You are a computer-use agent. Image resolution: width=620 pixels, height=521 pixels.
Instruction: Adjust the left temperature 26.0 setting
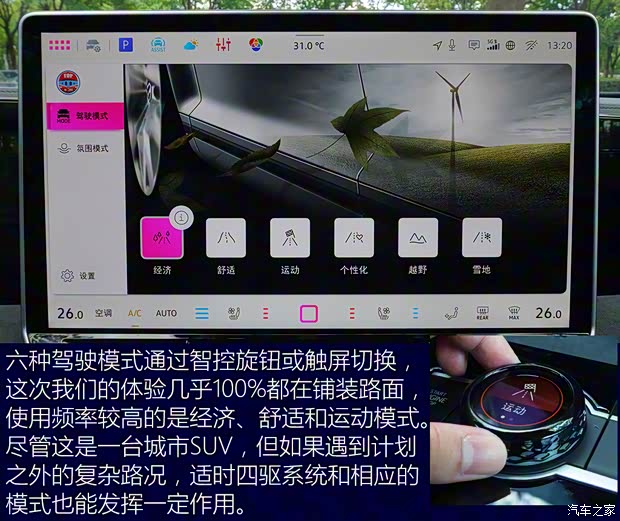(70, 313)
